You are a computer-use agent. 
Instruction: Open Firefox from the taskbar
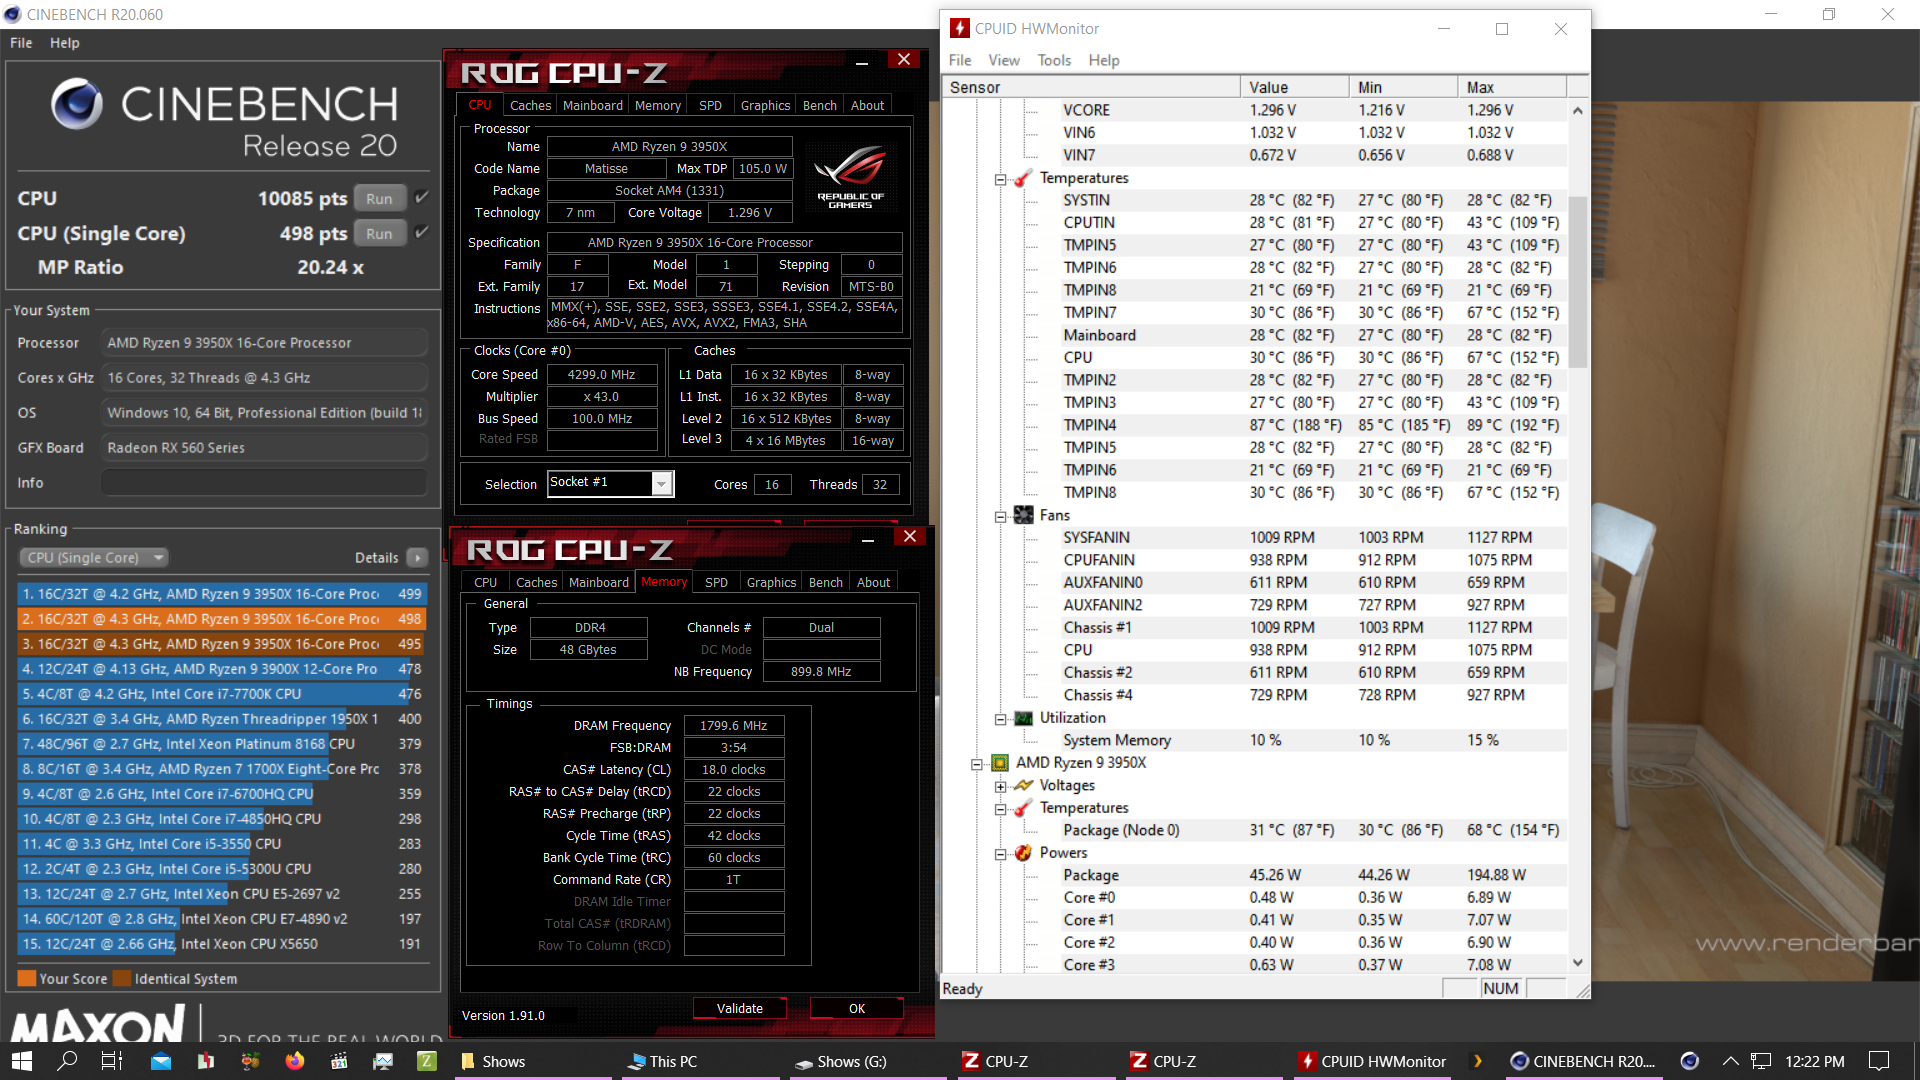click(295, 1061)
